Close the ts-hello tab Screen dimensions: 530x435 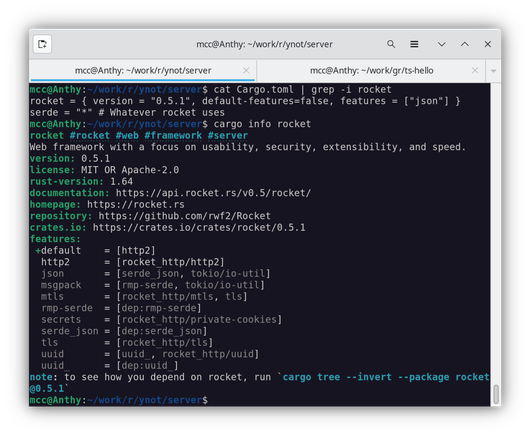(x=475, y=70)
